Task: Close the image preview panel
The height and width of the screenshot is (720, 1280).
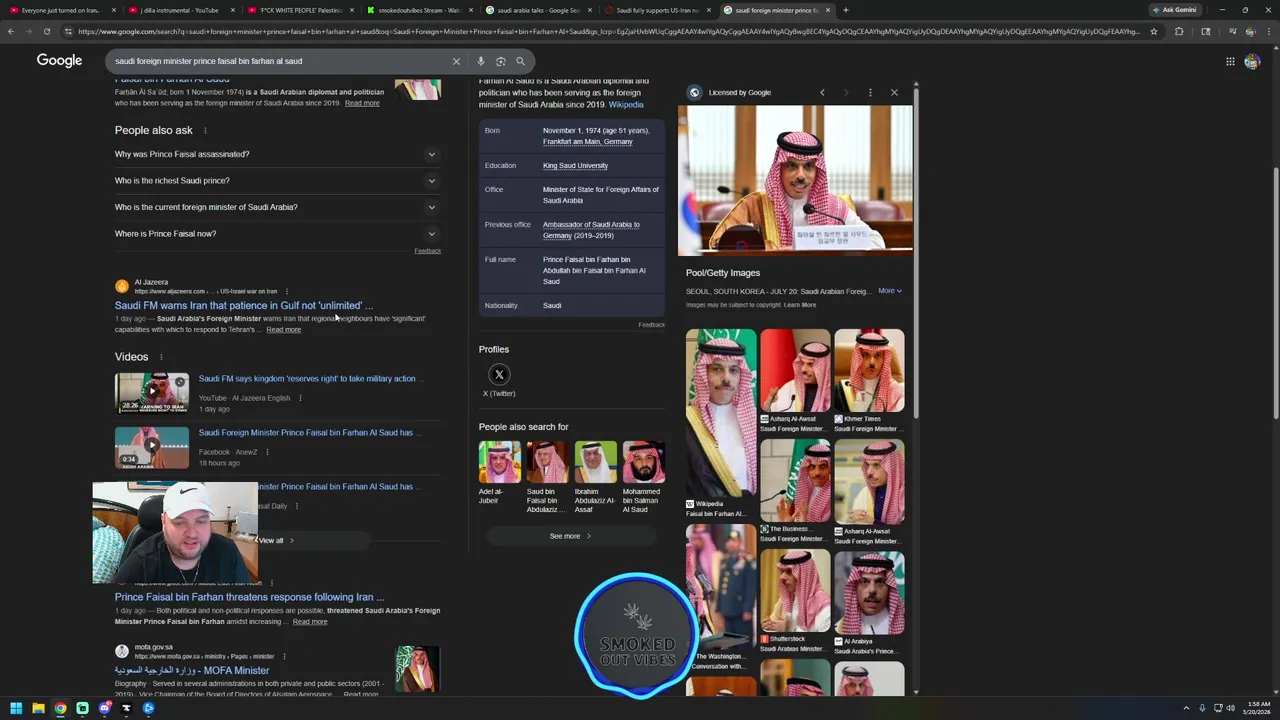Action: click(894, 92)
